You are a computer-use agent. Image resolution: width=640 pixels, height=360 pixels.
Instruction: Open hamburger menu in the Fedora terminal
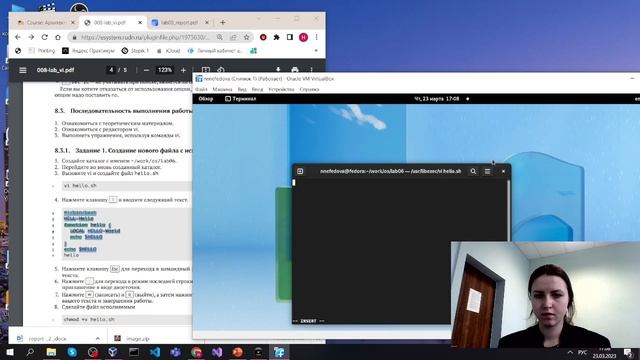[487, 171]
